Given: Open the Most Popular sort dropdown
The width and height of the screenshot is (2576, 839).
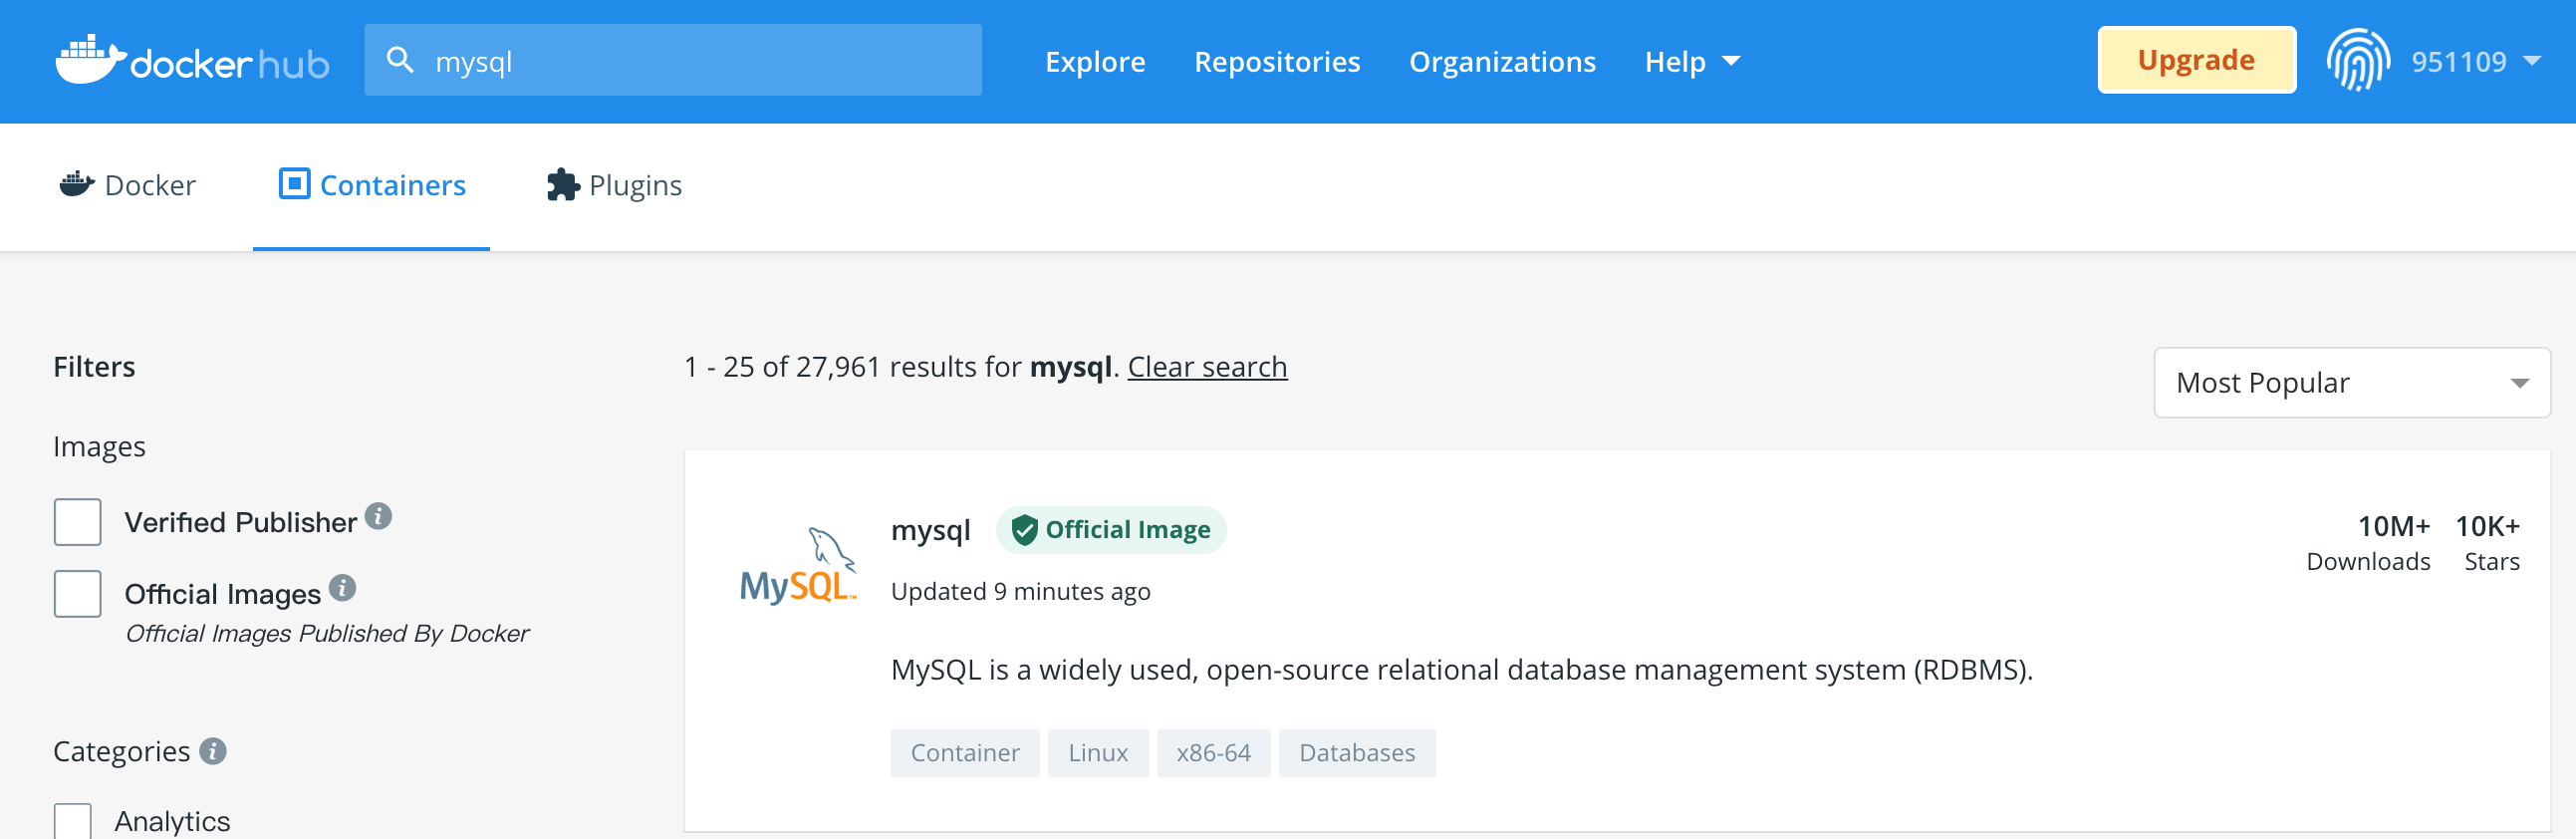Looking at the screenshot, I should click(x=2351, y=383).
